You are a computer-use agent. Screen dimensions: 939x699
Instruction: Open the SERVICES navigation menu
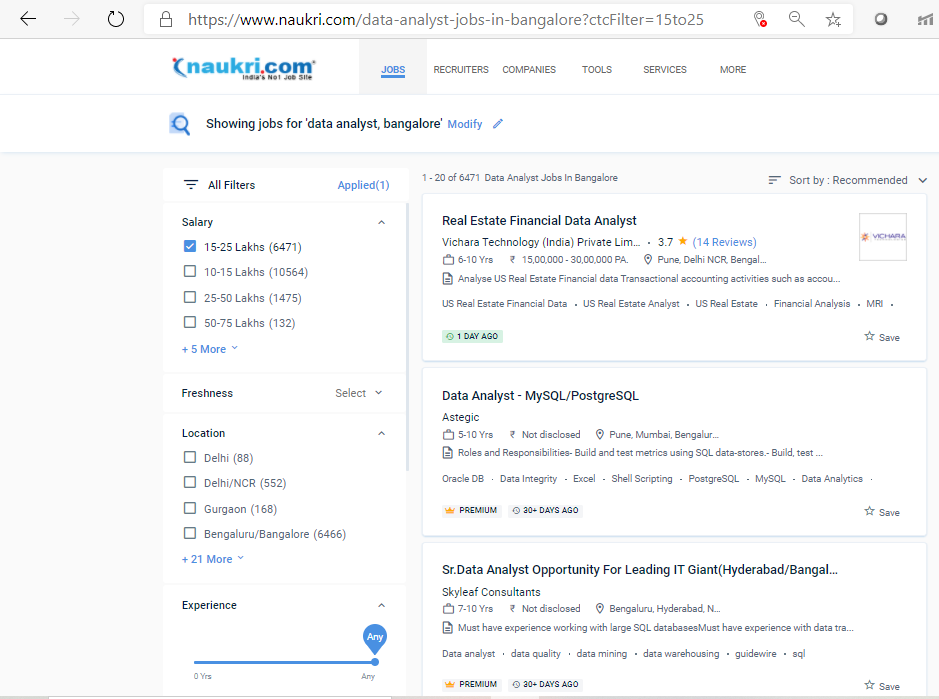pos(665,69)
